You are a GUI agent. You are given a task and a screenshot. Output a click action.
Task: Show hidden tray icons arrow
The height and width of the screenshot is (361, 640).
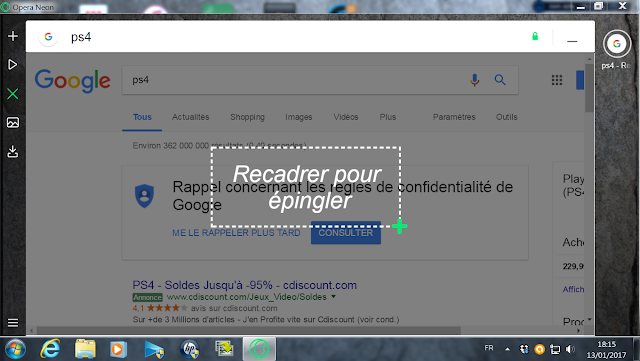click(507, 349)
